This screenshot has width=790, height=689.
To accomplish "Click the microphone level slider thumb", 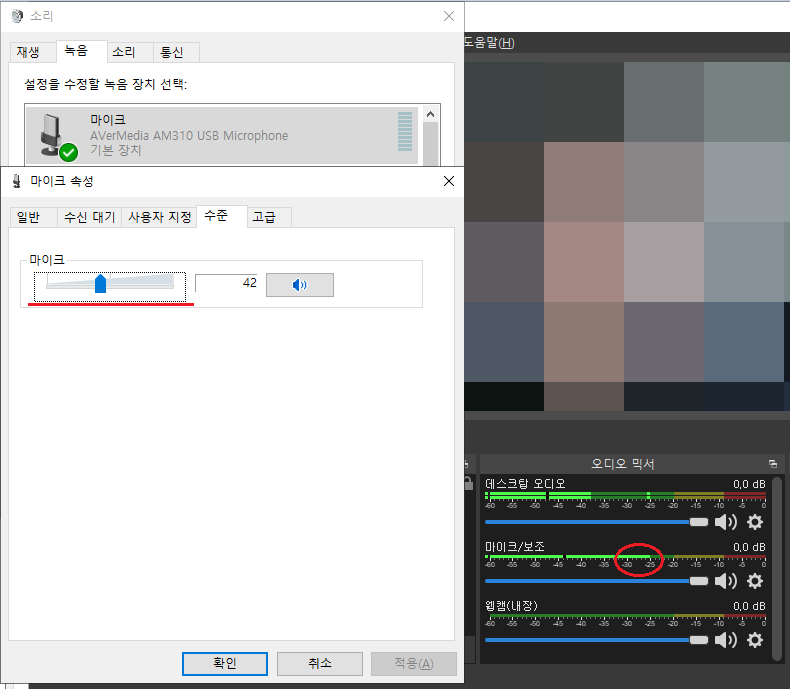I will (101, 284).
